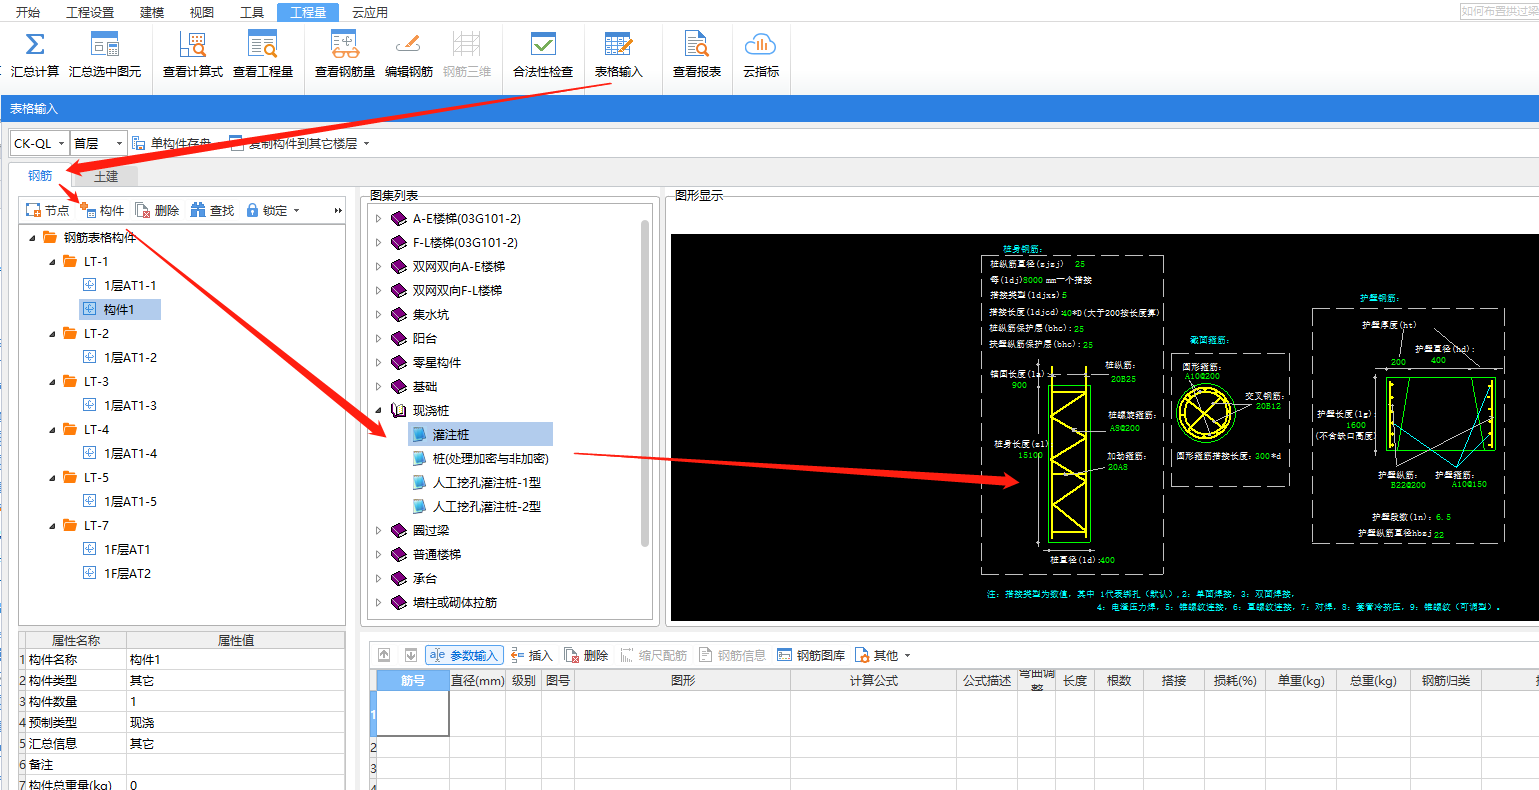Open 钢筋图库 library
The width and height of the screenshot is (1539, 790).
click(x=811, y=655)
